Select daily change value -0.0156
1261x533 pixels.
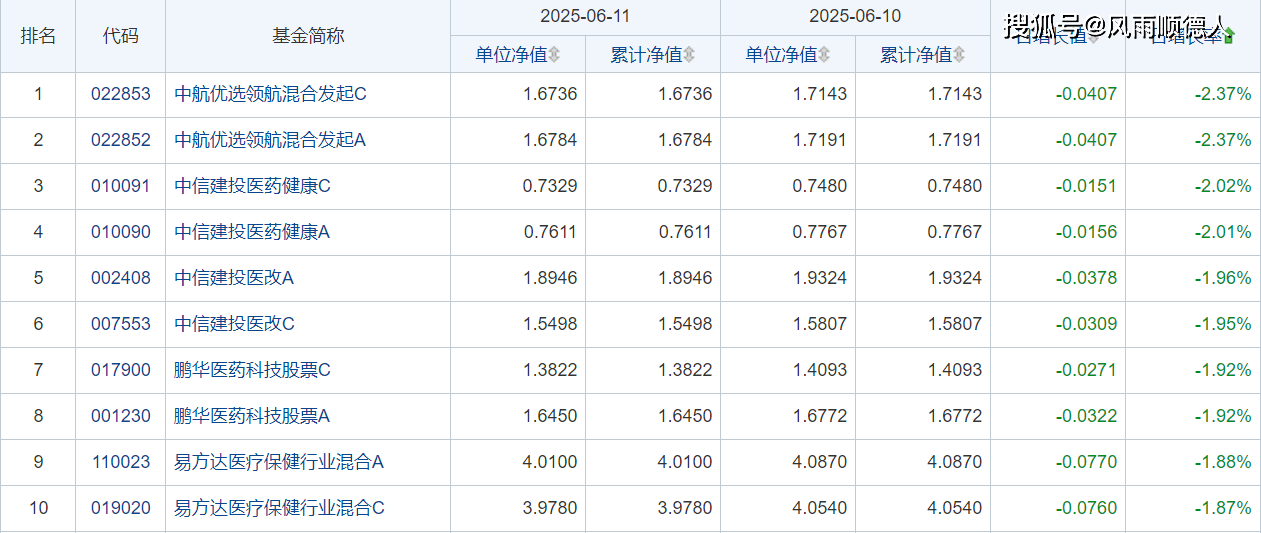(x=1087, y=232)
